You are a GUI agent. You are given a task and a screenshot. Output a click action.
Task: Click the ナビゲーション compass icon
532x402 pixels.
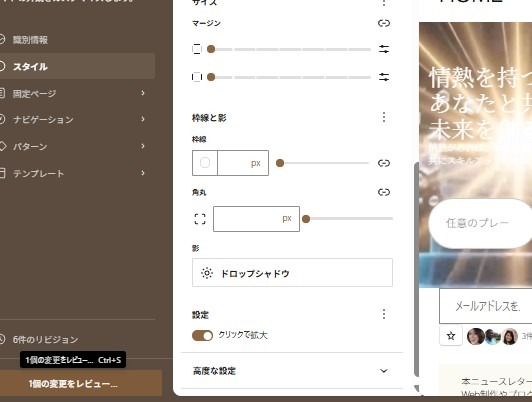pos(2,119)
